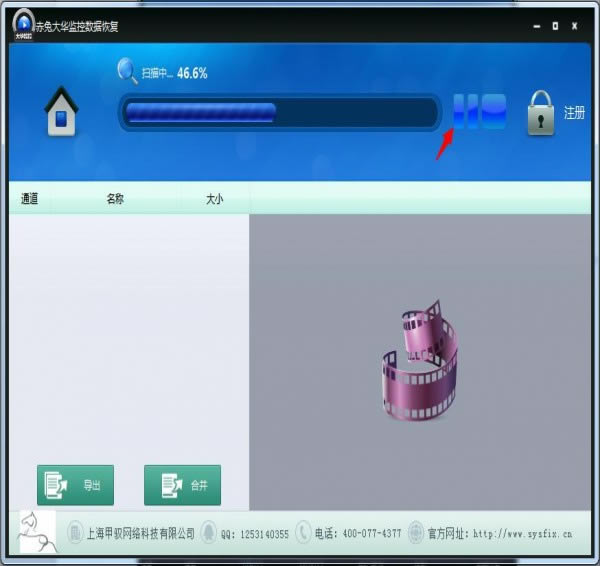
Task: Click the empty file list area
Action: pos(128,330)
